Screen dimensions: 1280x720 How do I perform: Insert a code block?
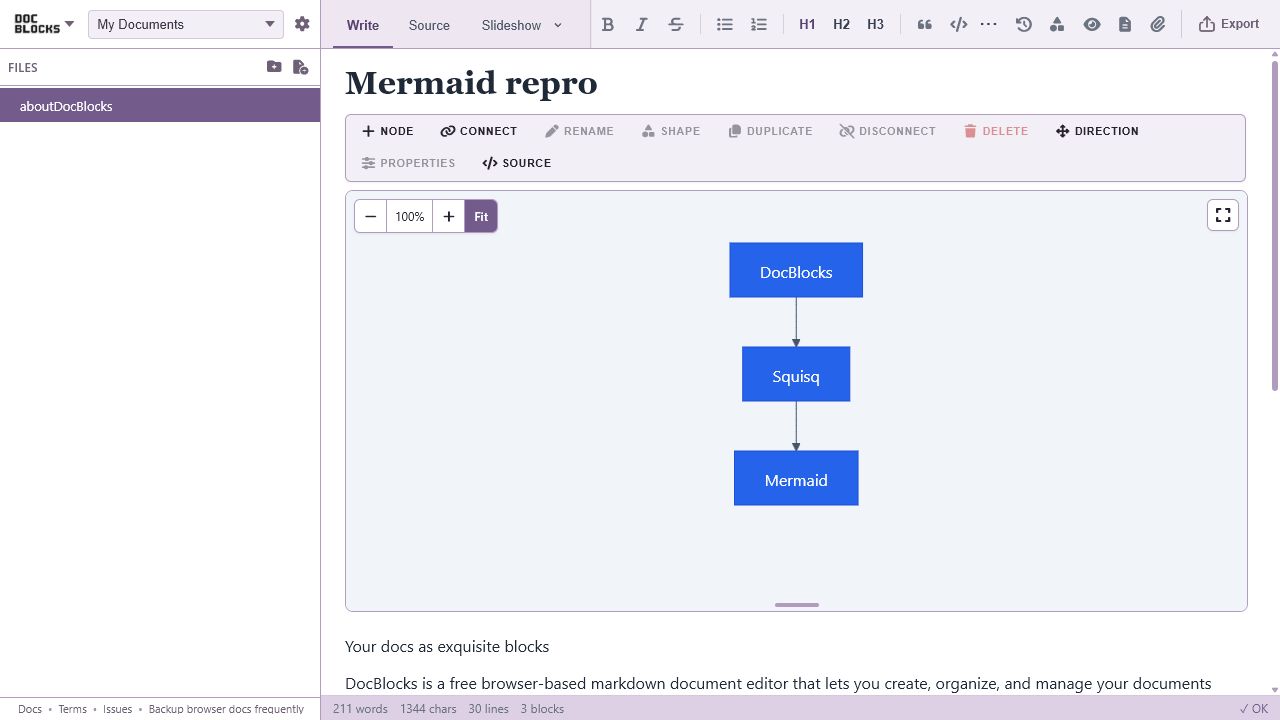(x=958, y=24)
